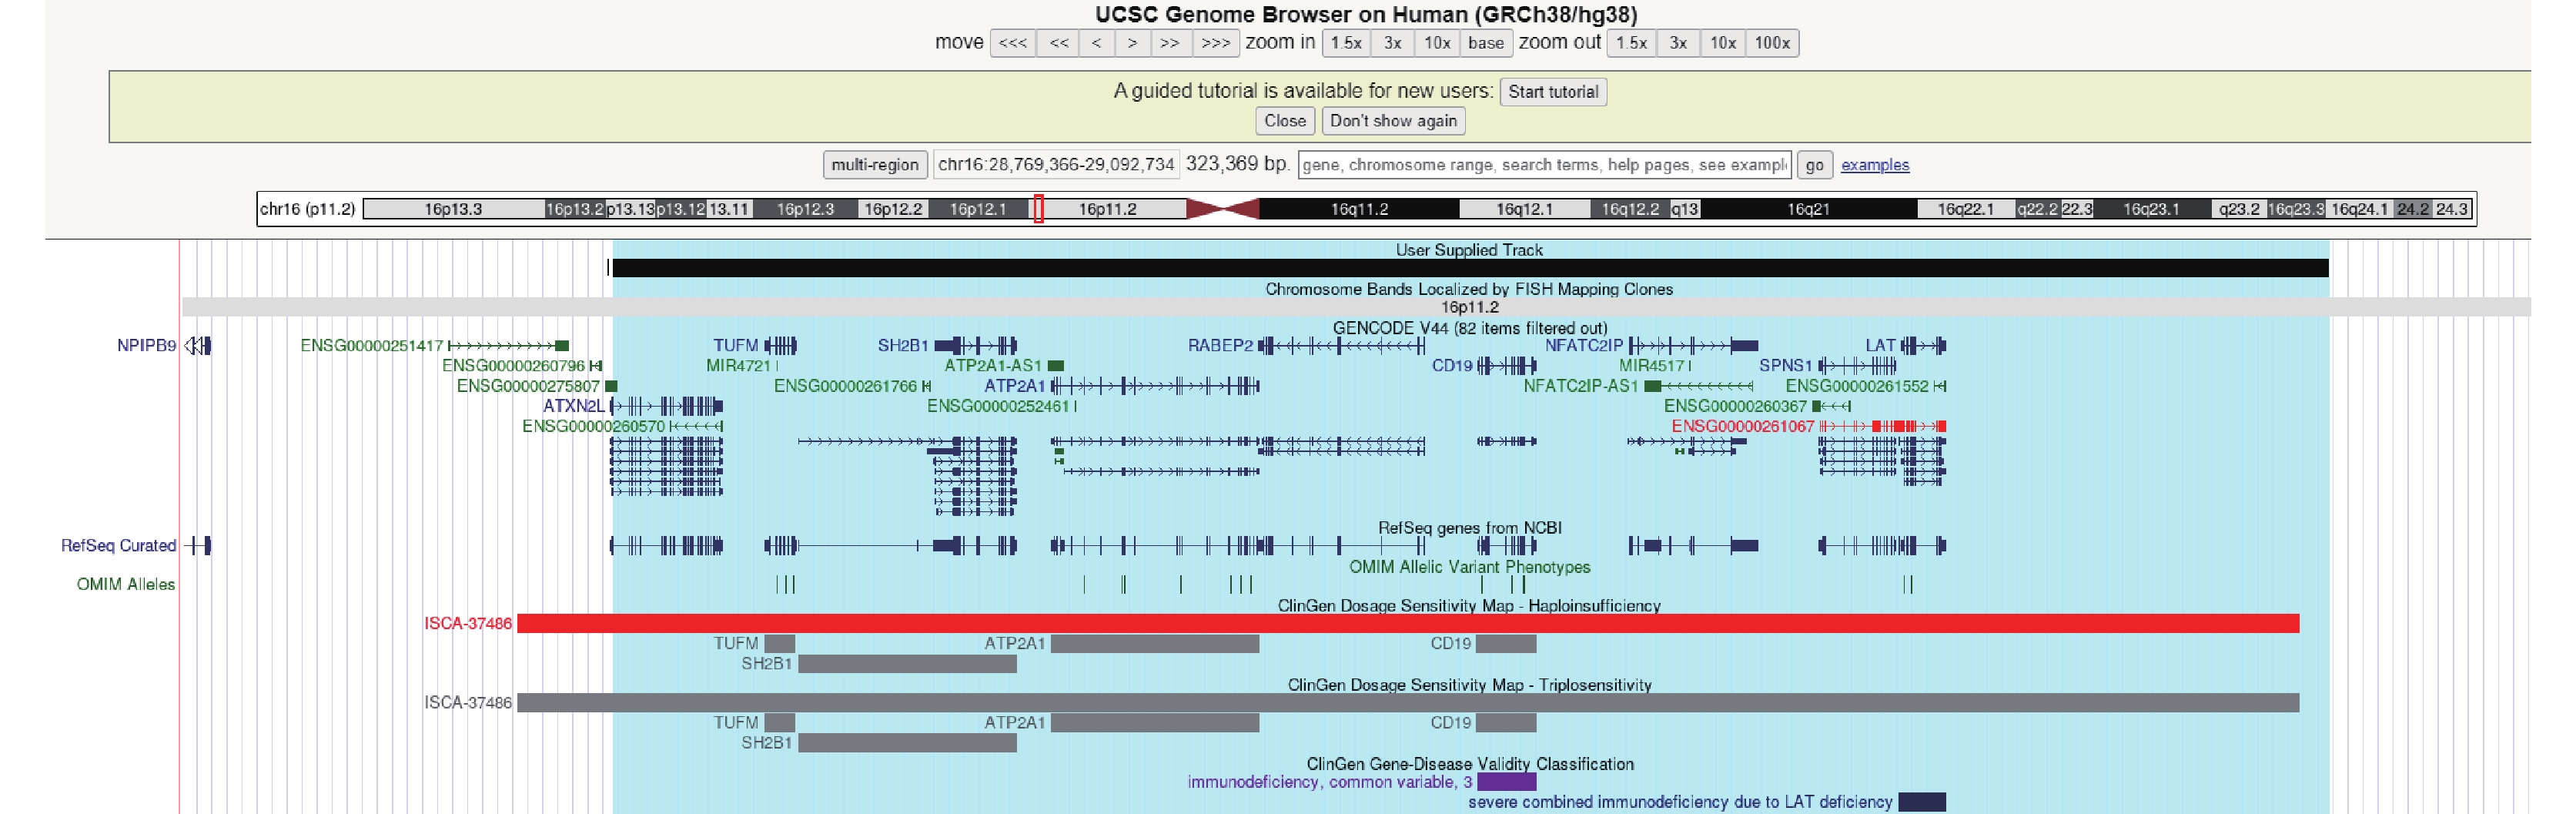This screenshot has width=2576, height=814.
Task: Select the black user supplied track bar
Action: (1470, 268)
